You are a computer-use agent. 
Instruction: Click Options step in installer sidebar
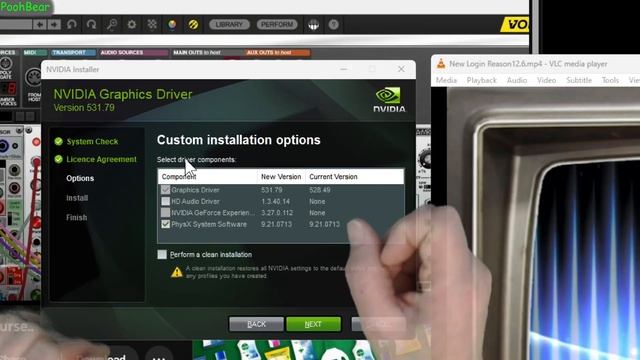[80, 178]
